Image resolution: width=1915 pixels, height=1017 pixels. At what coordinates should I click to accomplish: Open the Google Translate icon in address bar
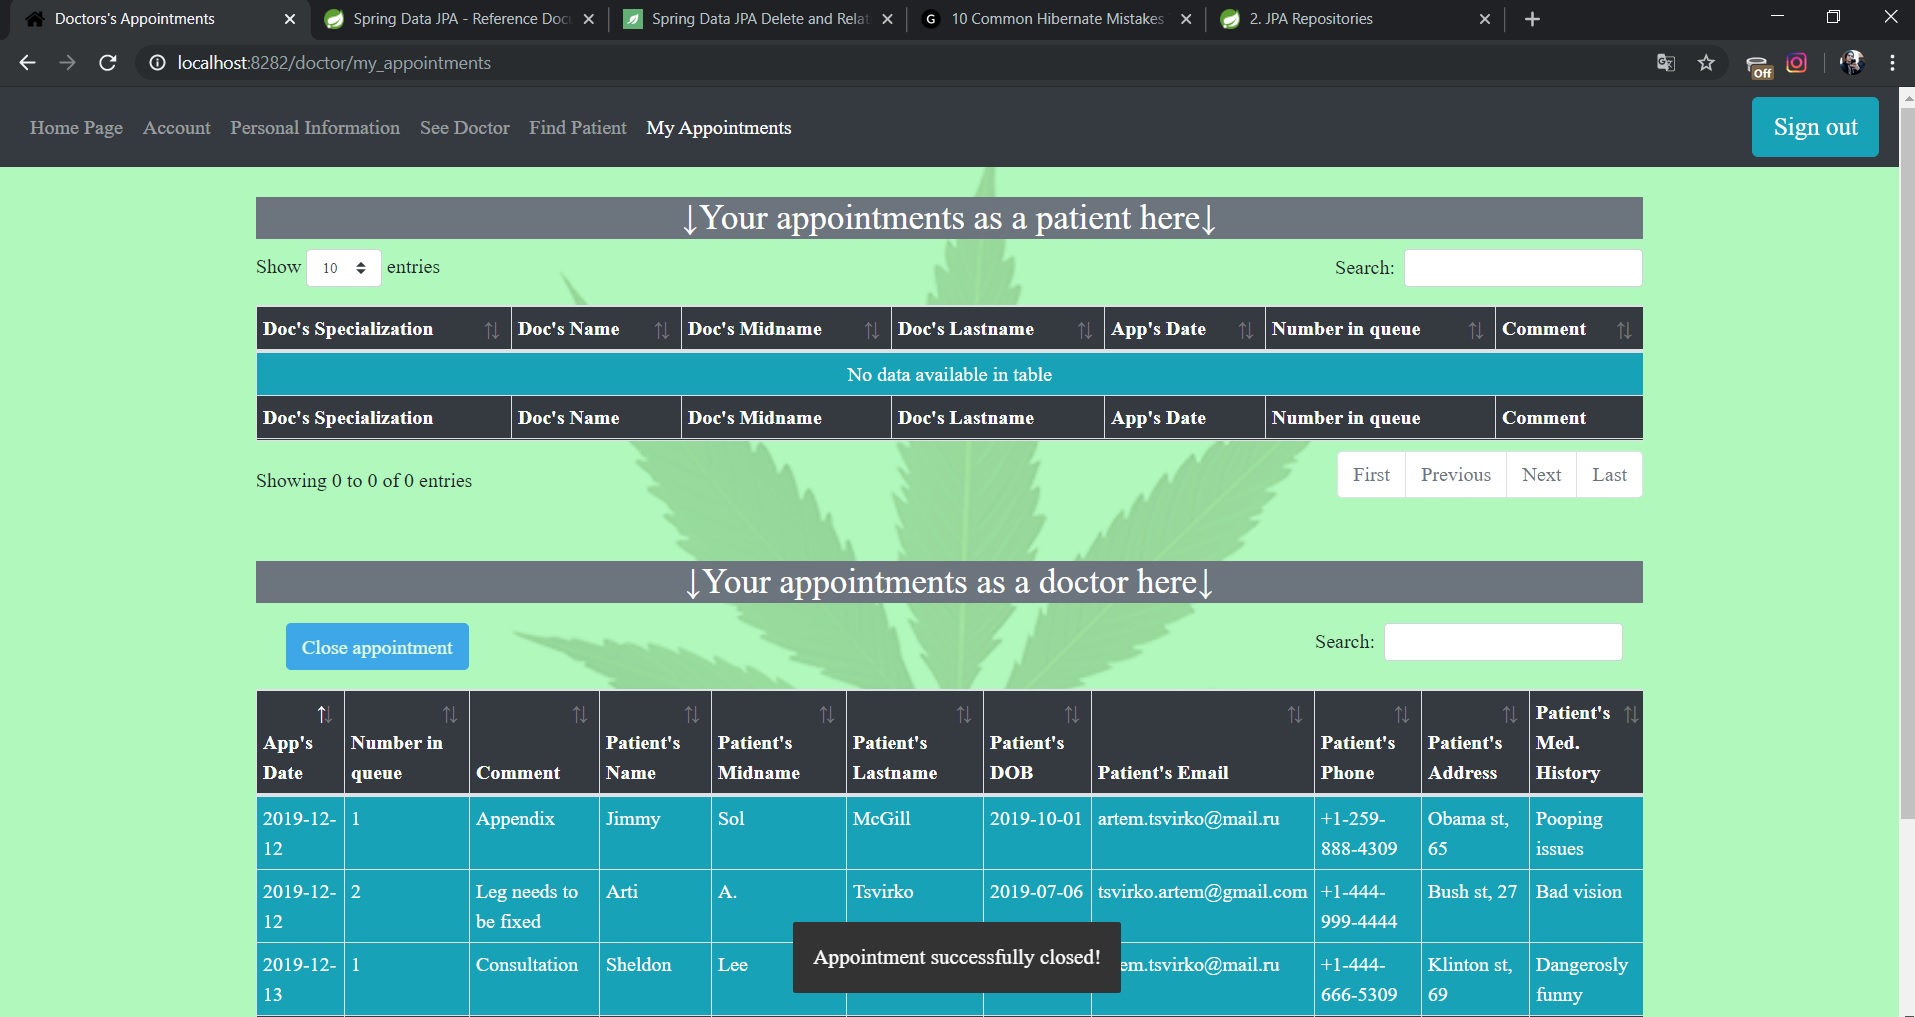[1665, 63]
